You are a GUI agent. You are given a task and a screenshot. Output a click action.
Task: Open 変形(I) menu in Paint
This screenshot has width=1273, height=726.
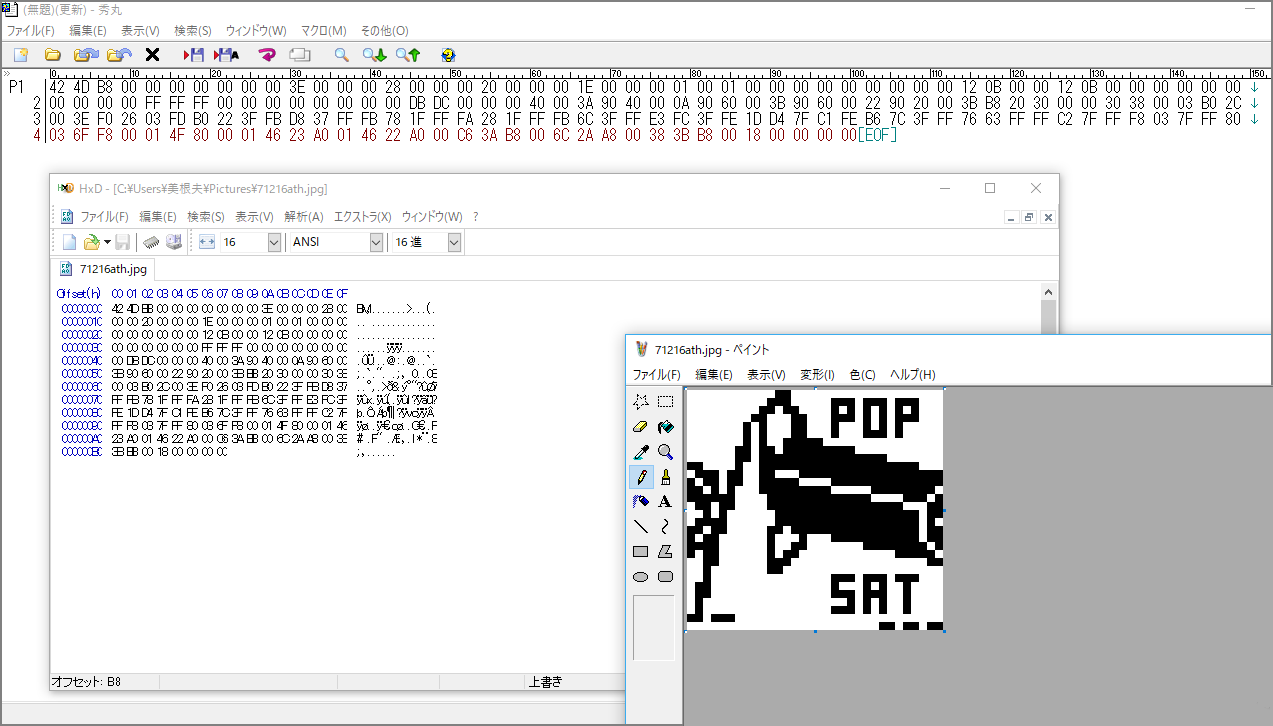[818, 375]
